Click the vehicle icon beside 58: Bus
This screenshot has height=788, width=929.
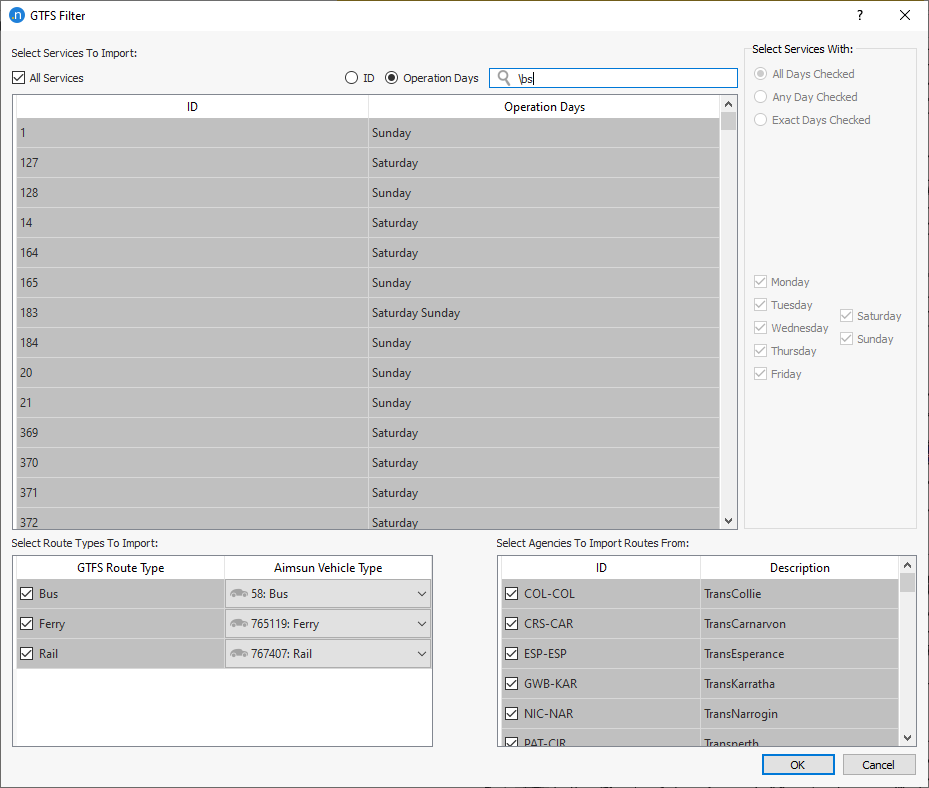click(x=239, y=593)
